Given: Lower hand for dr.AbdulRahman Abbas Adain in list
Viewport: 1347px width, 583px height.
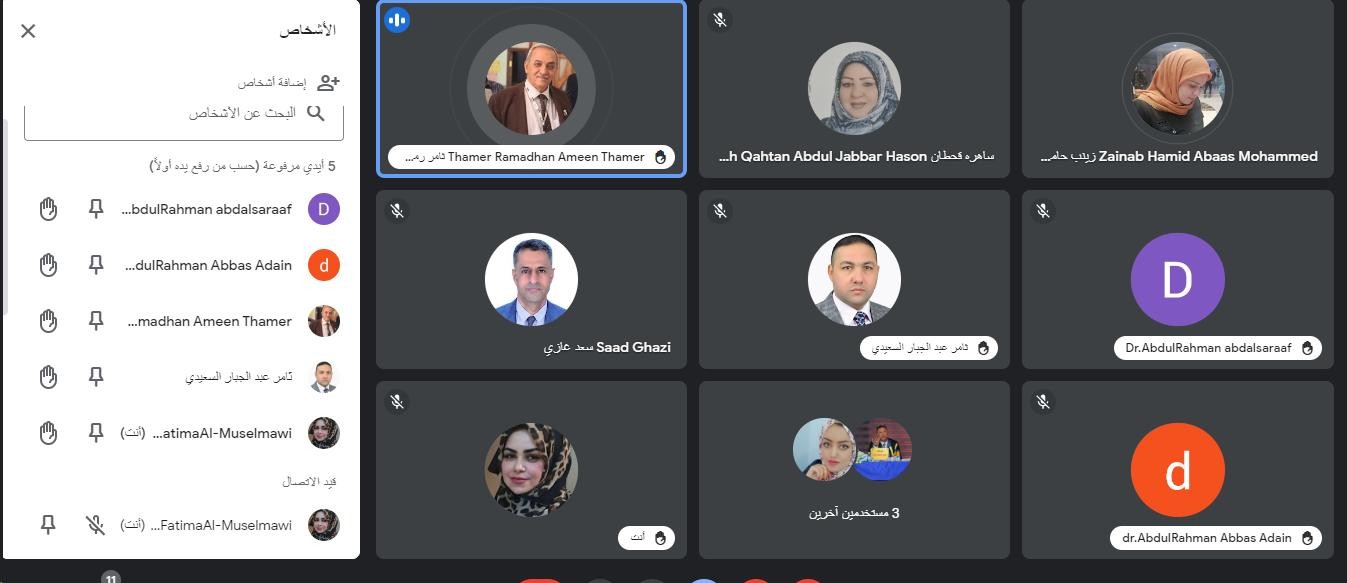Looking at the screenshot, I should (x=48, y=265).
